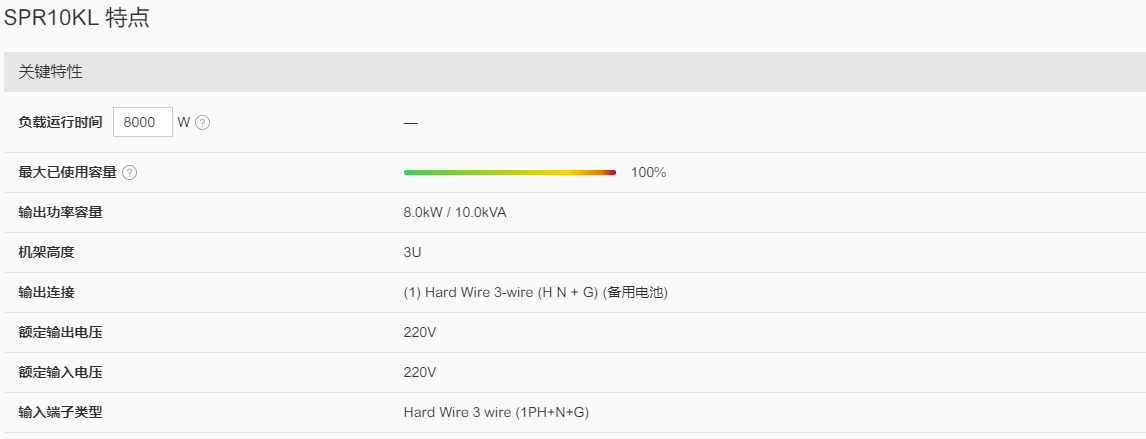Select the 220V value for 额定输入电压
Screen dimensions: 1146x439
420,373
